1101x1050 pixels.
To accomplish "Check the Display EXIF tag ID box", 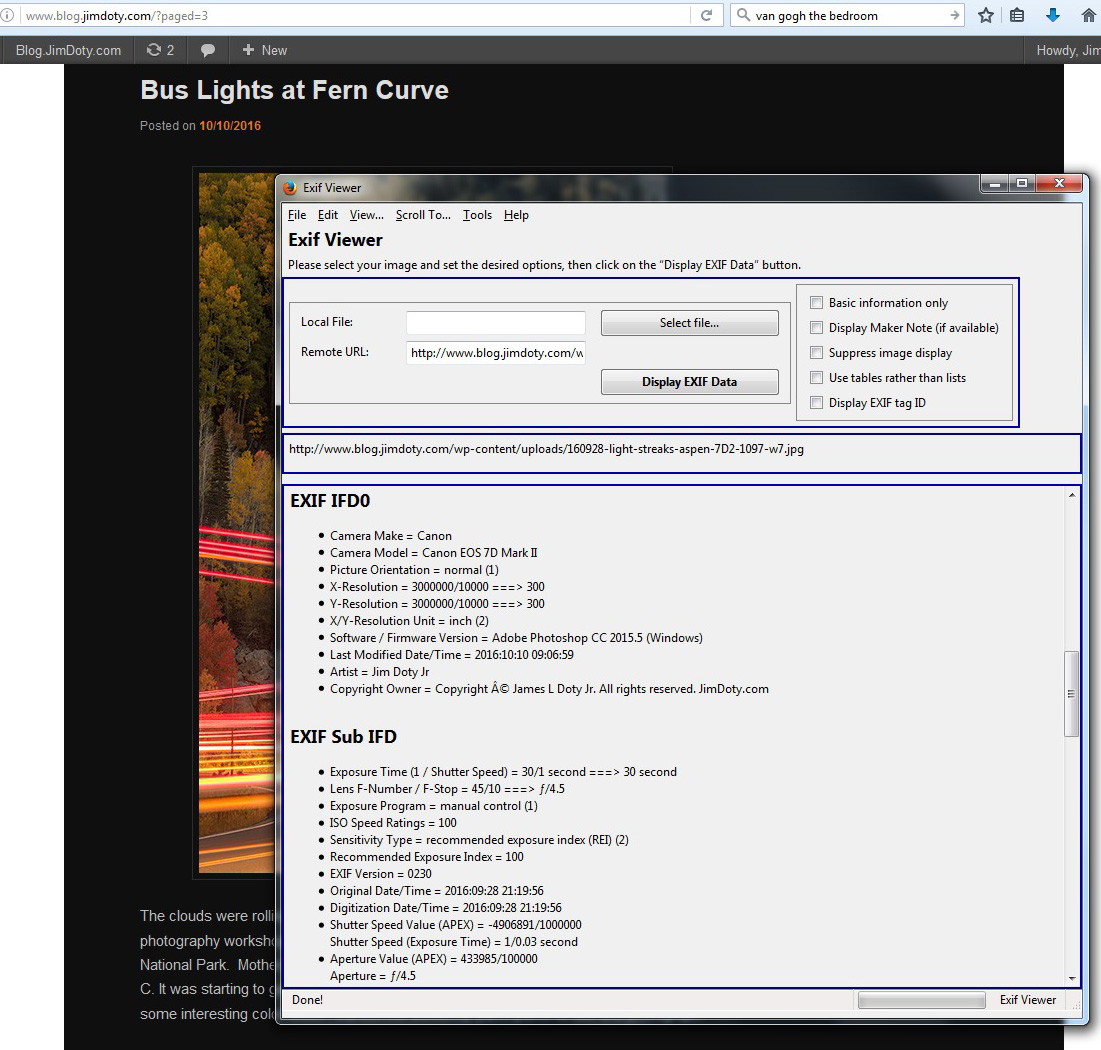I will [817, 402].
